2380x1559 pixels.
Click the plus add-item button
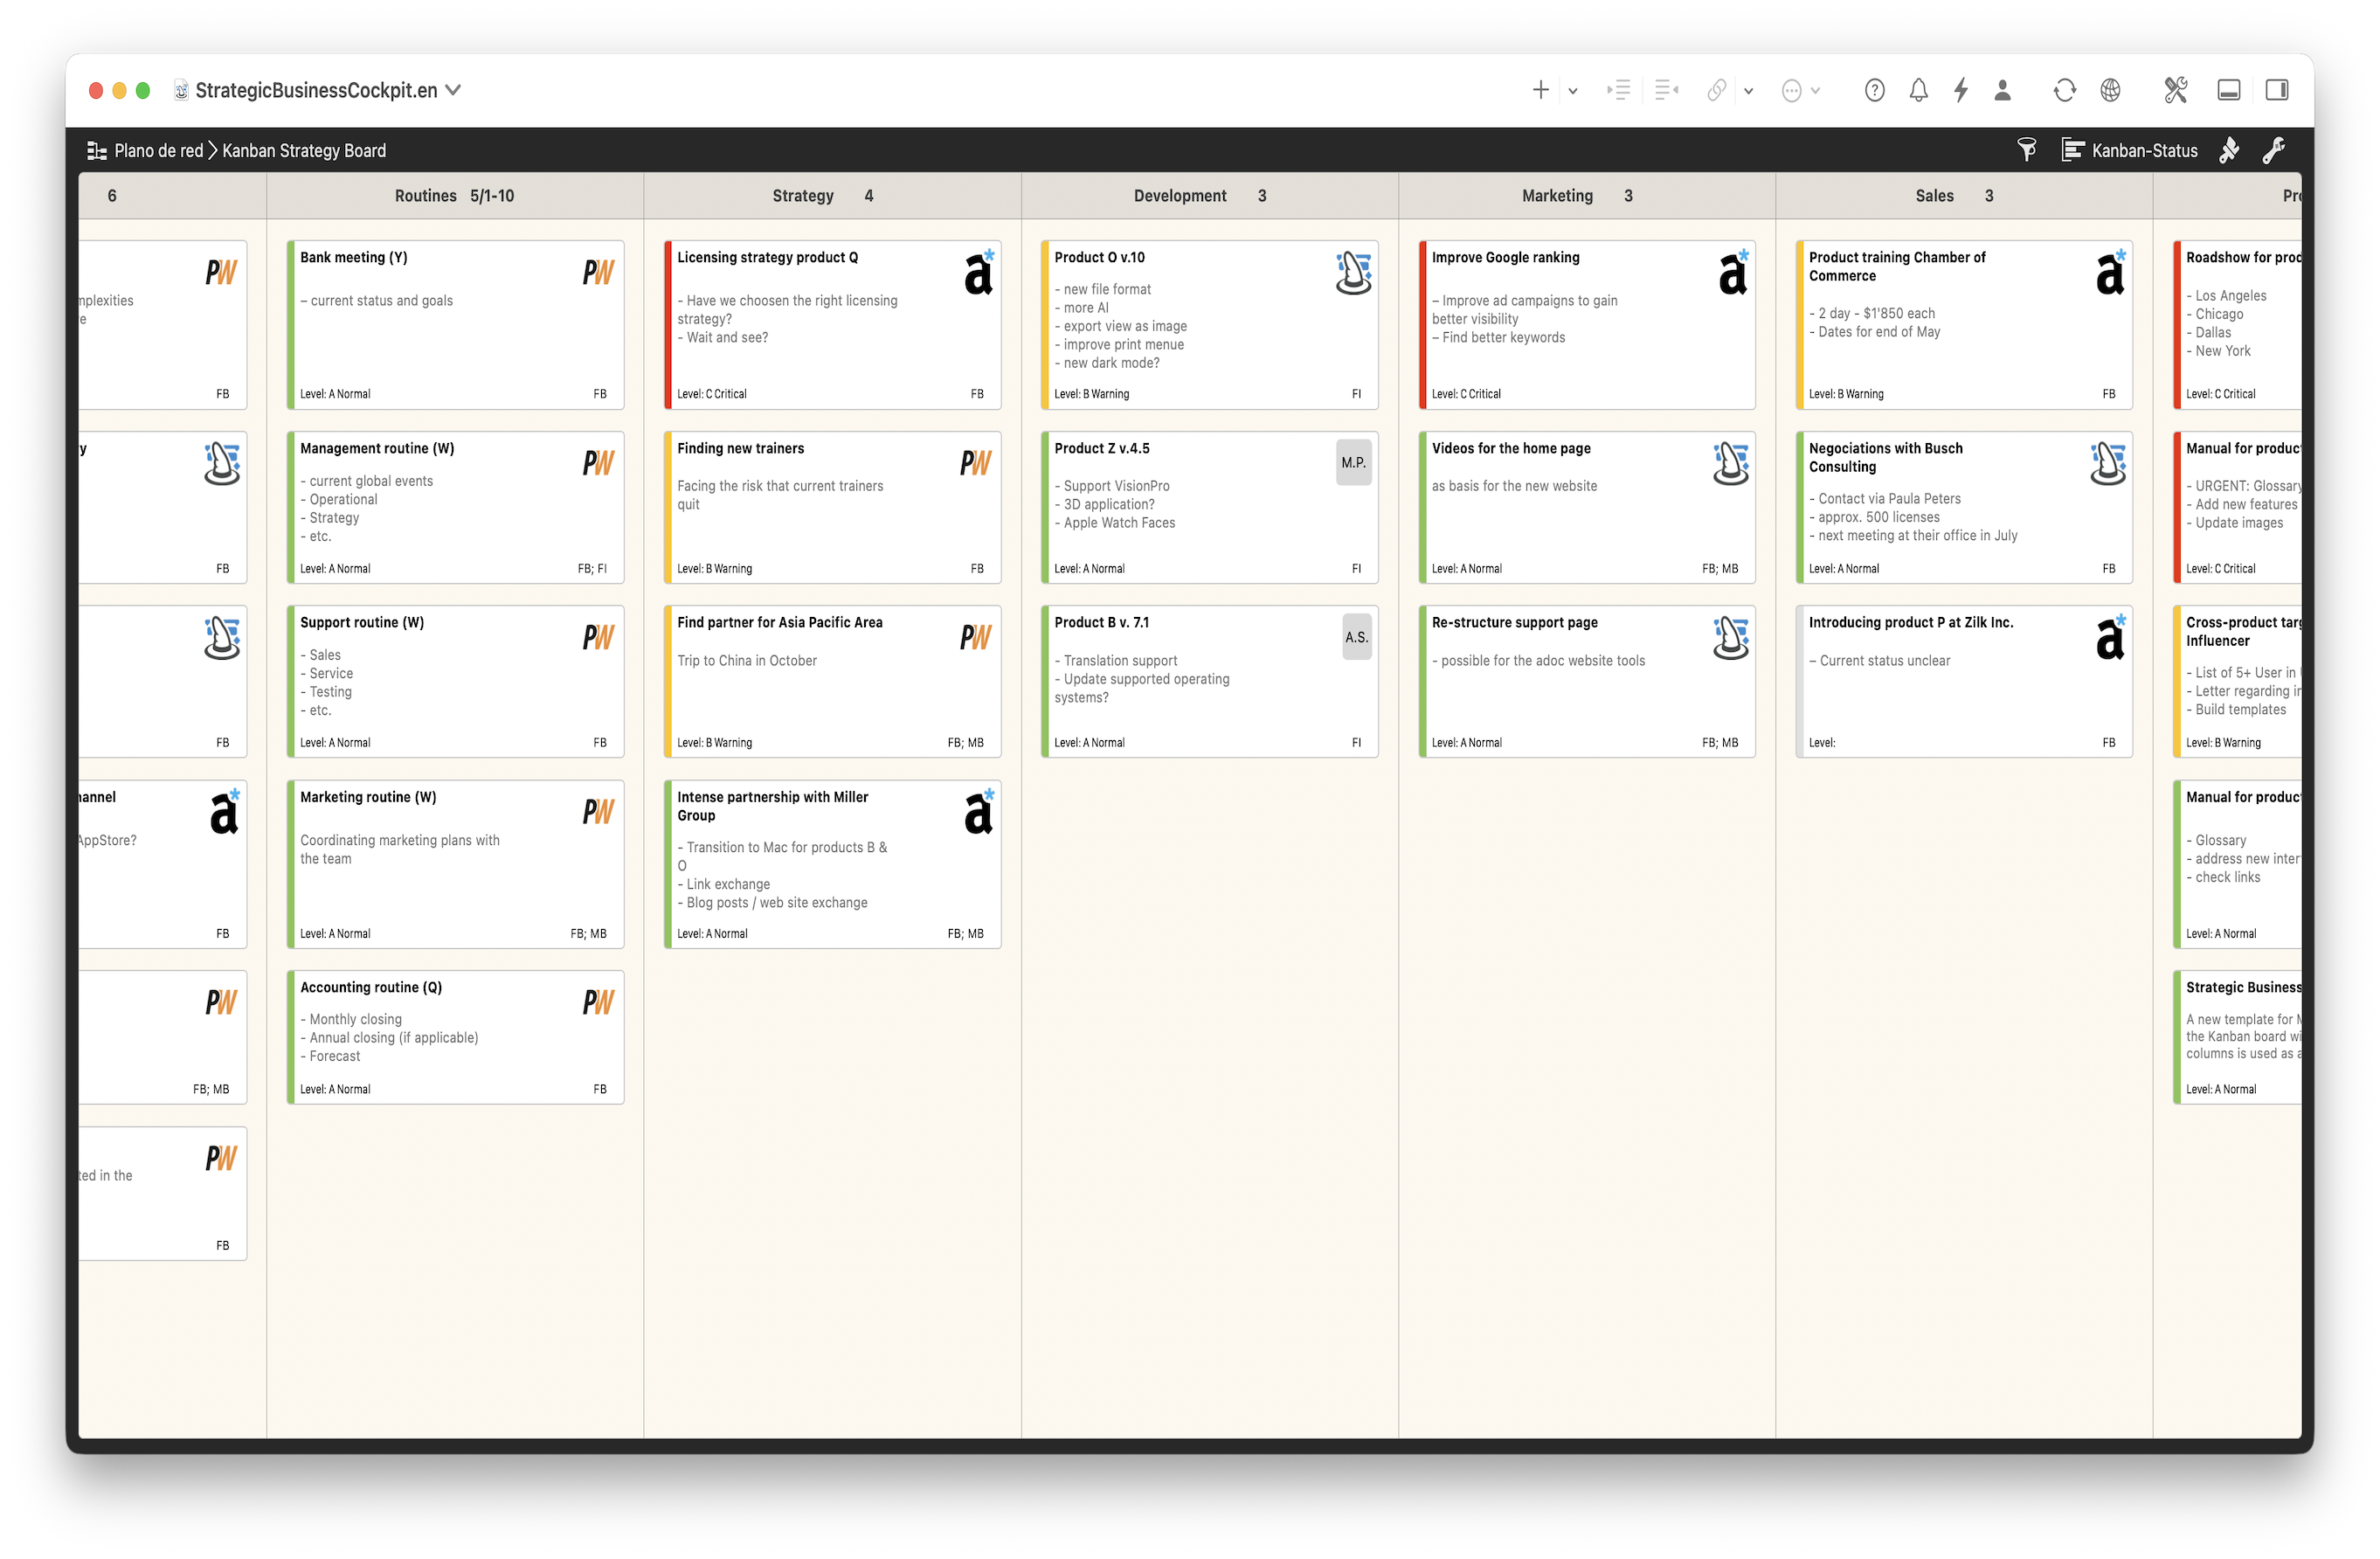coord(1540,90)
